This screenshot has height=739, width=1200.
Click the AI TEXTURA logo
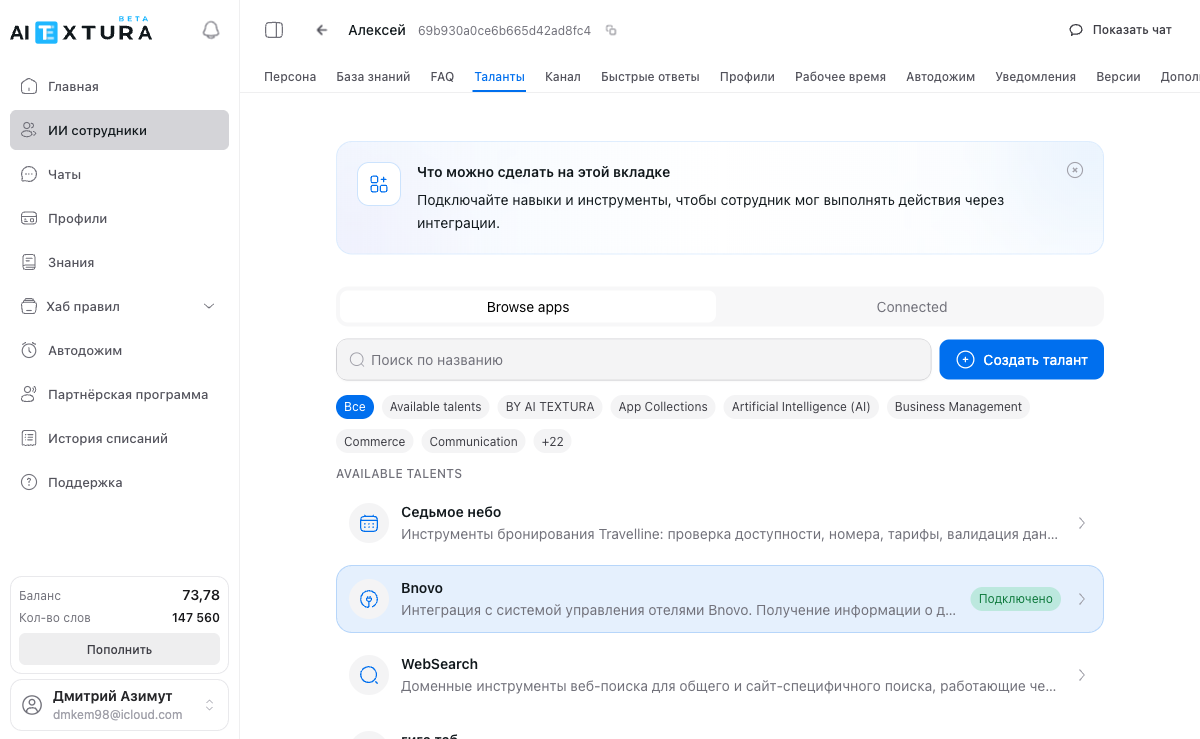pyautogui.click(x=81, y=30)
